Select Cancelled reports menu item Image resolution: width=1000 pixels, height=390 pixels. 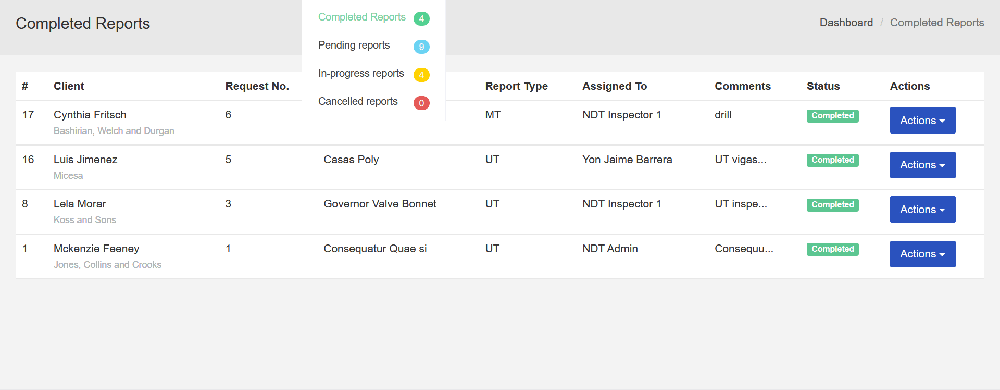[358, 101]
